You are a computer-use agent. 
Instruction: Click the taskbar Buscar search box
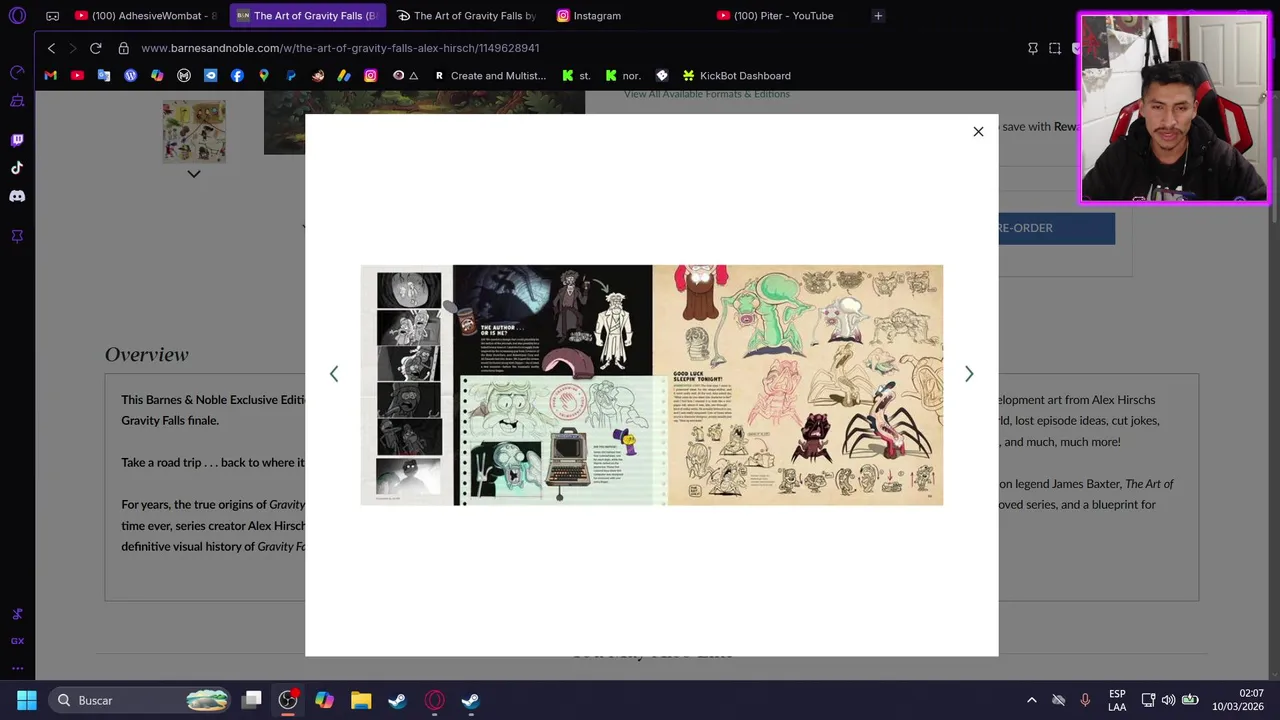142,700
